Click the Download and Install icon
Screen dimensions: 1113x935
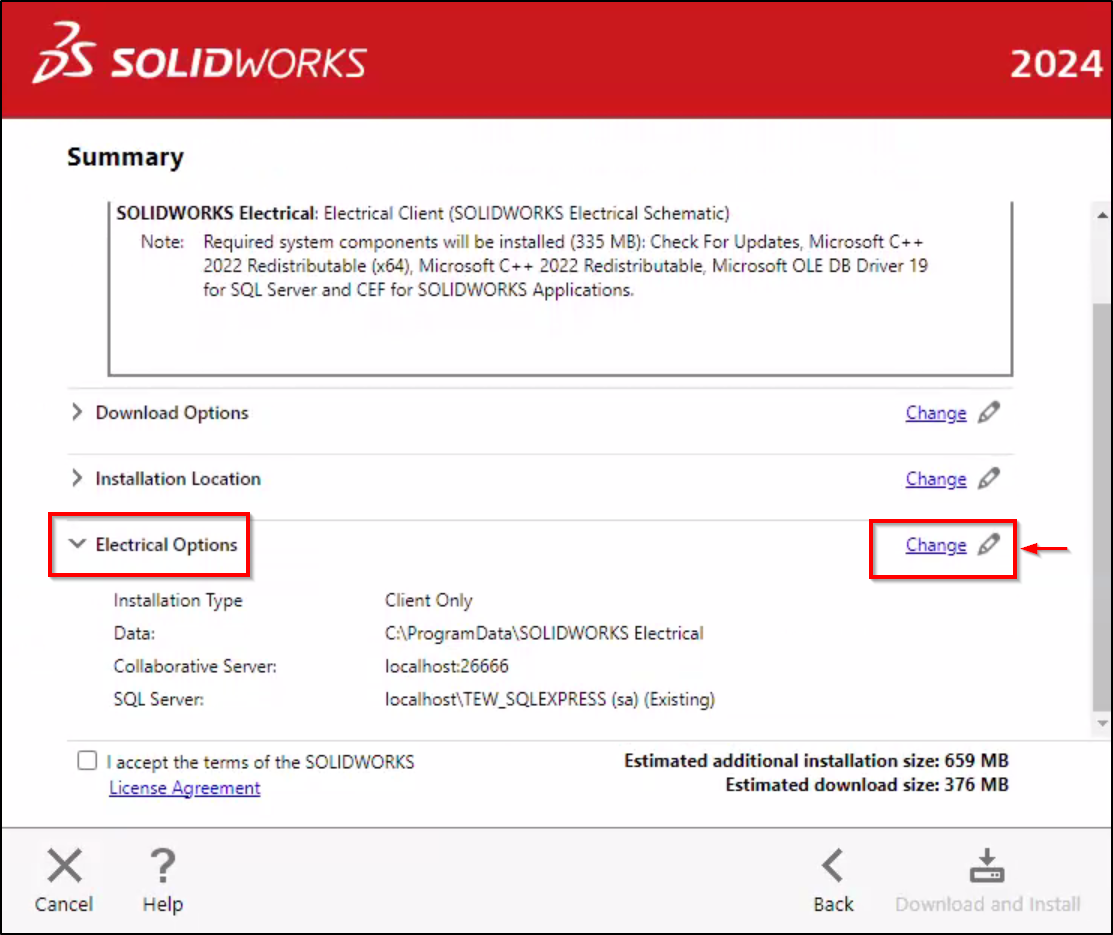pyautogui.click(x=987, y=865)
